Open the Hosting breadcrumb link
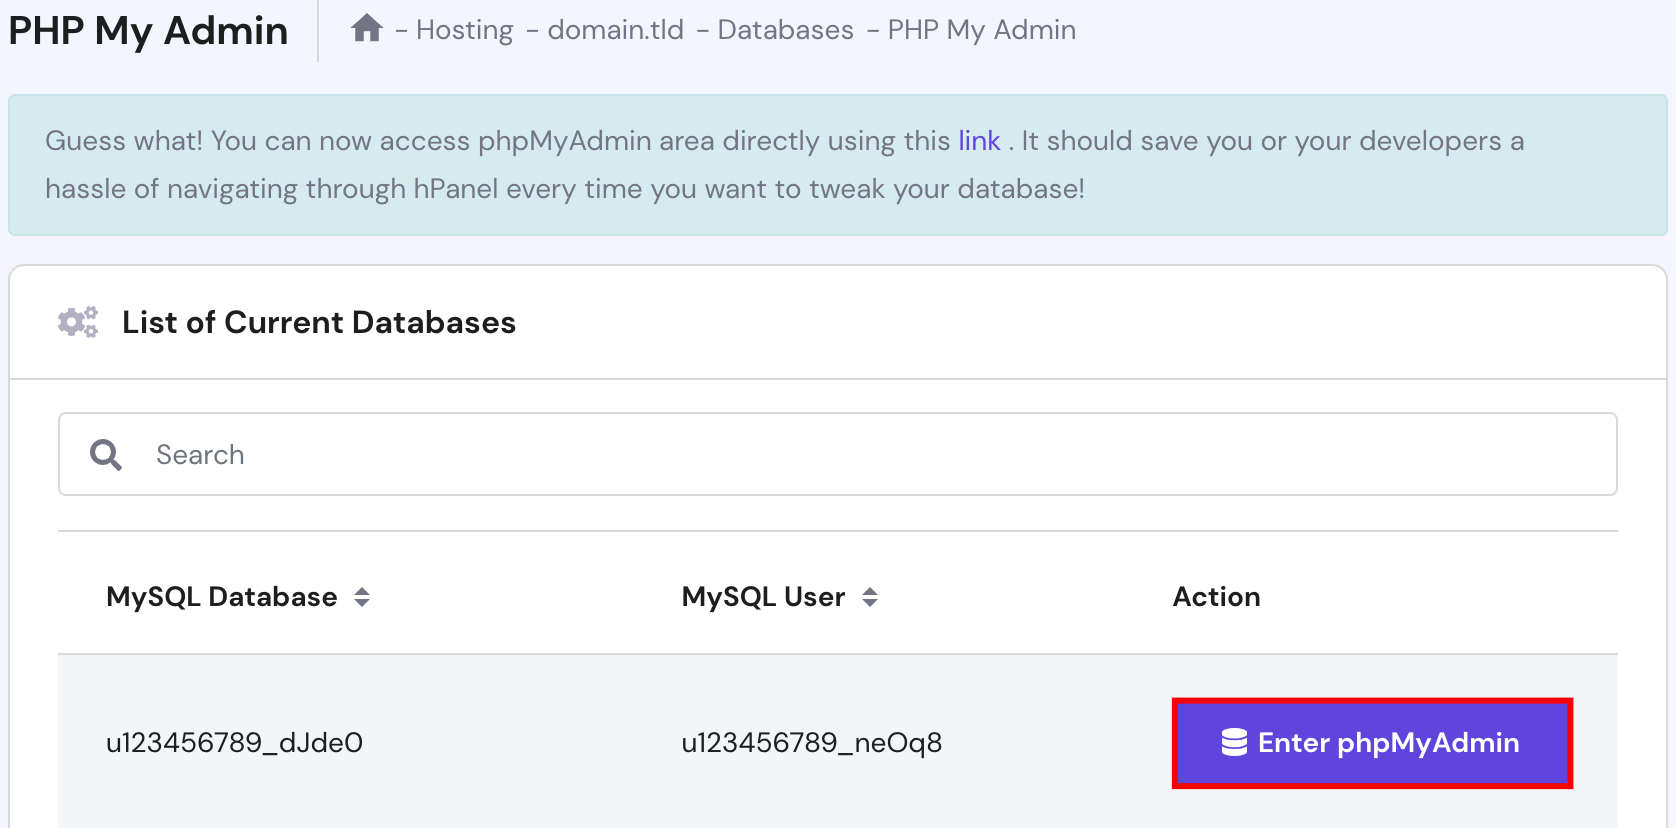 point(464,30)
